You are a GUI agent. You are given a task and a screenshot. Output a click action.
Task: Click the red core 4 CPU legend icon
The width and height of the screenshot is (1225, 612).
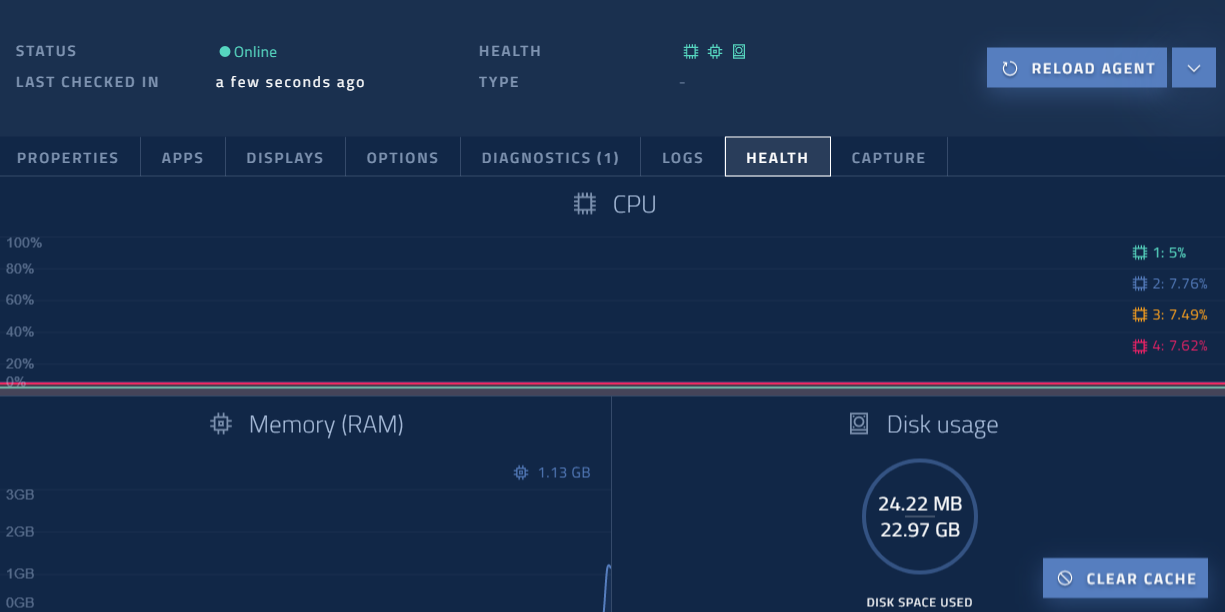(1139, 347)
